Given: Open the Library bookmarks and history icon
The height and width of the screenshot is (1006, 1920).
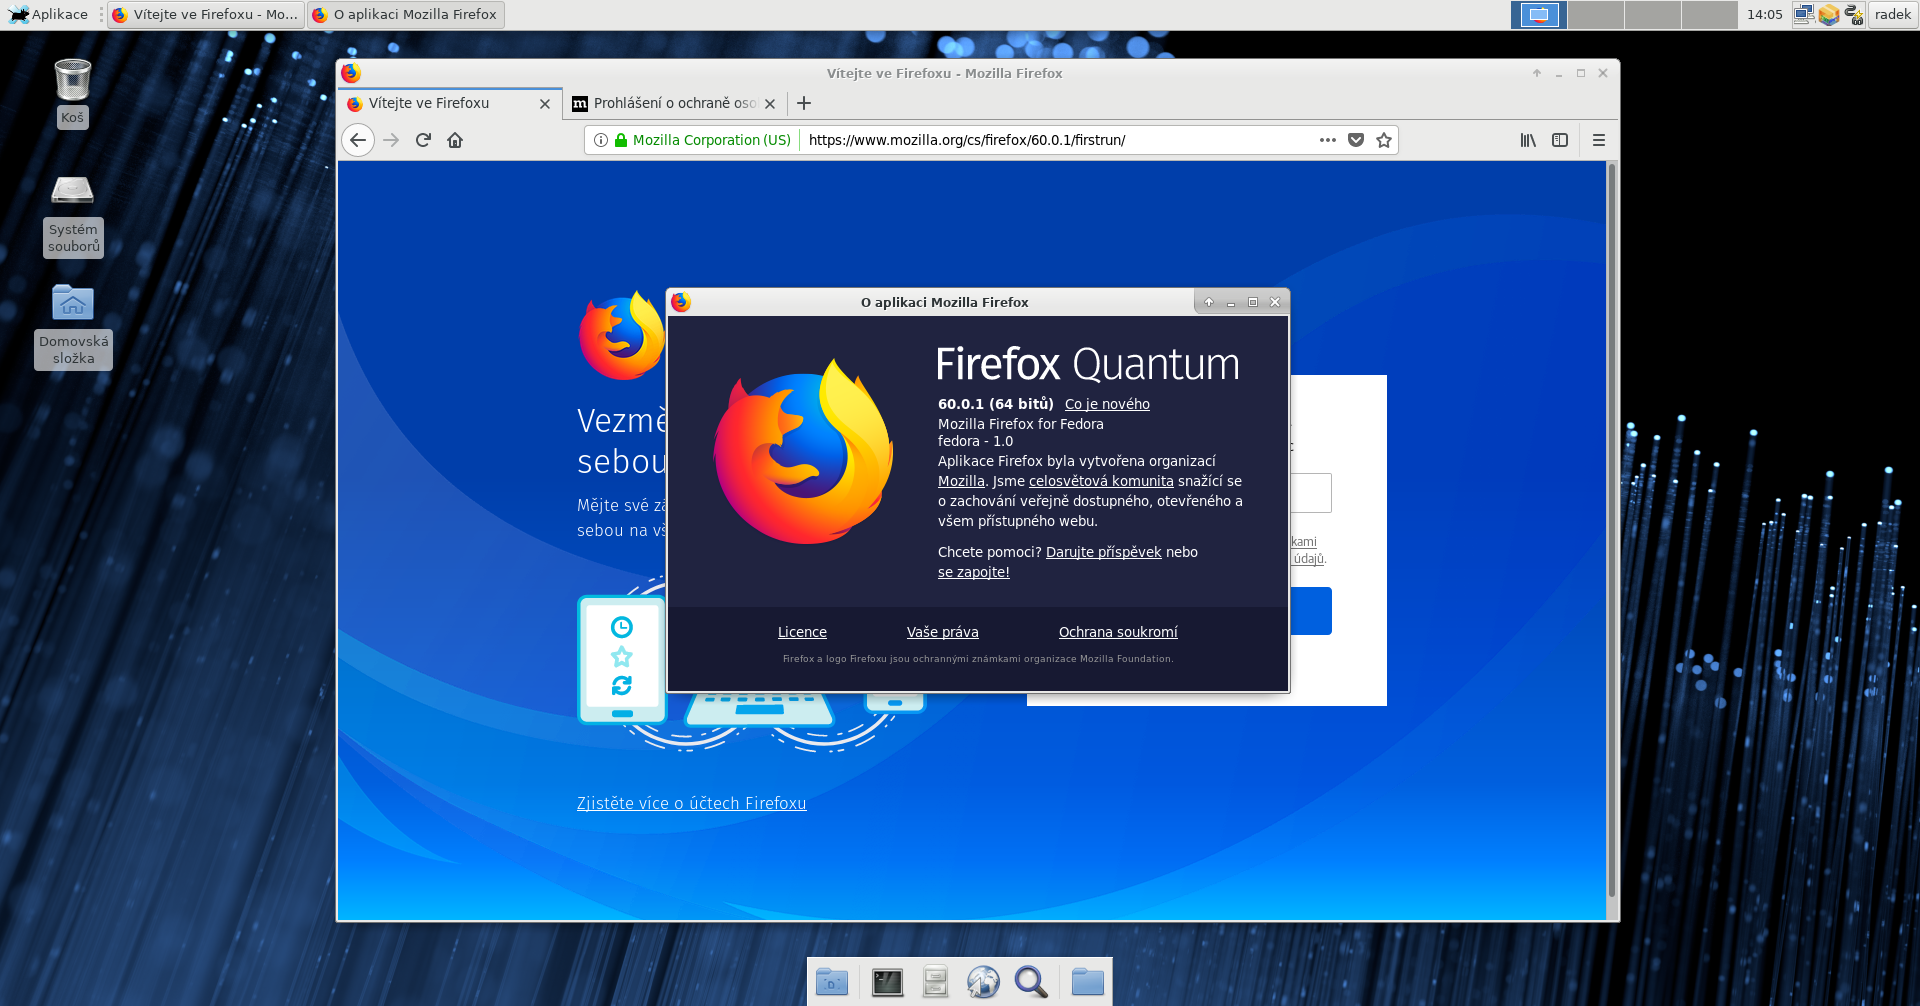Looking at the screenshot, I should pyautogui.click(x=1528, y=140).
